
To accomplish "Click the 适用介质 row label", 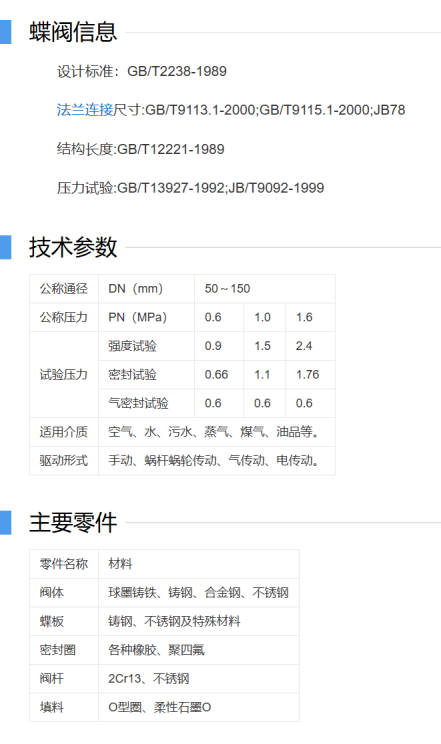I will pos(64,432).
